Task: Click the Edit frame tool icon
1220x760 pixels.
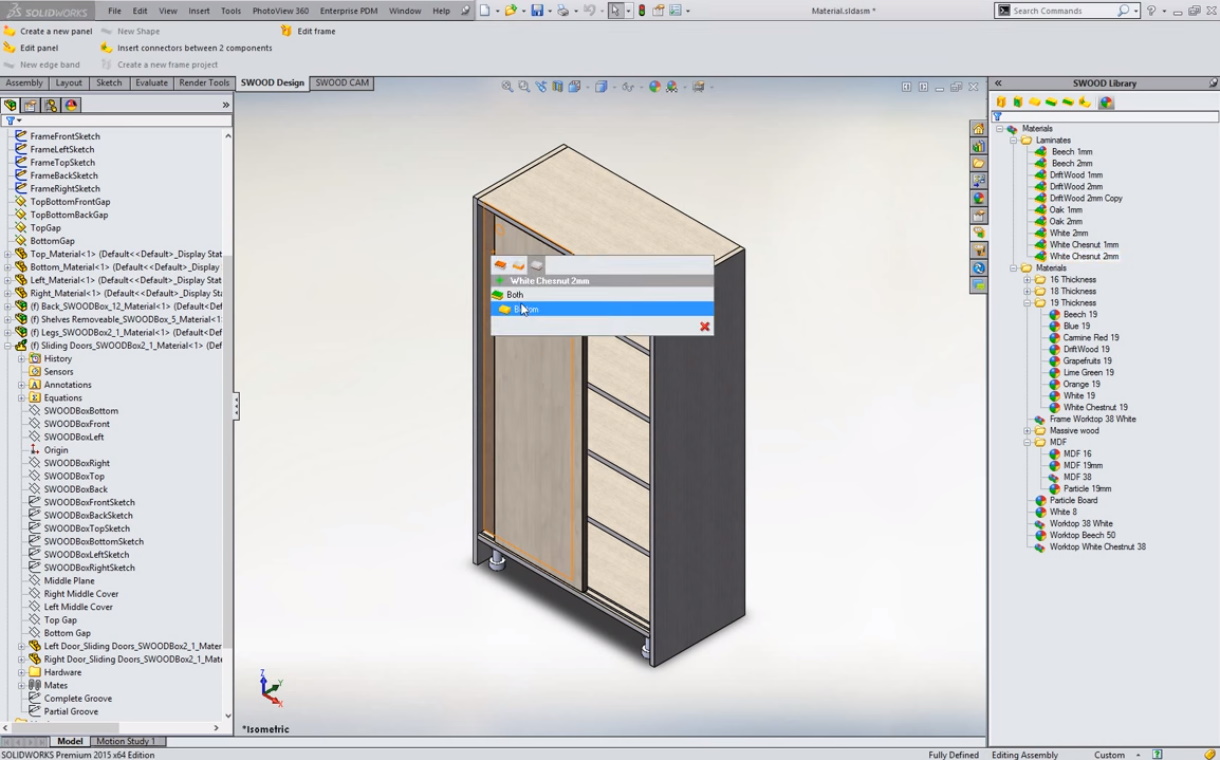Action: [287, 31]
